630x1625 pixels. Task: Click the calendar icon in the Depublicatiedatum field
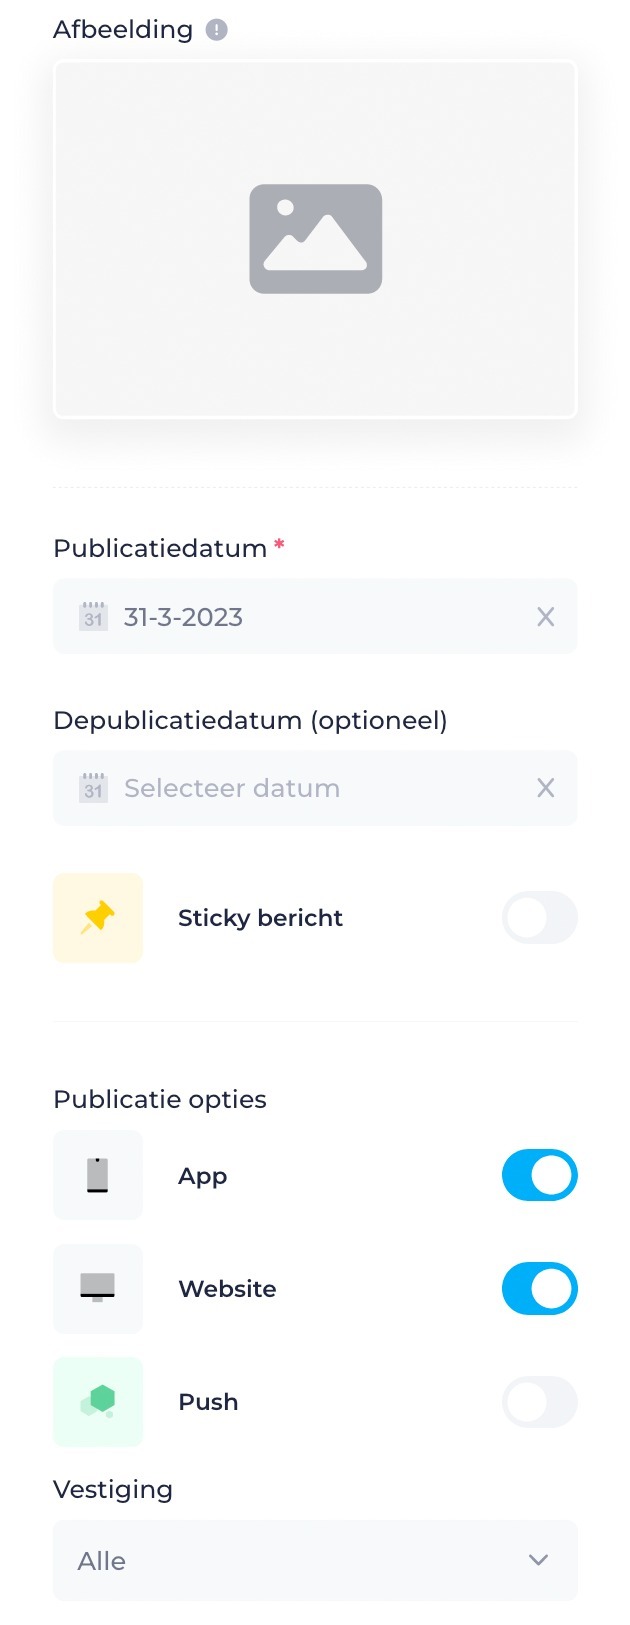(x=93, y=788)
